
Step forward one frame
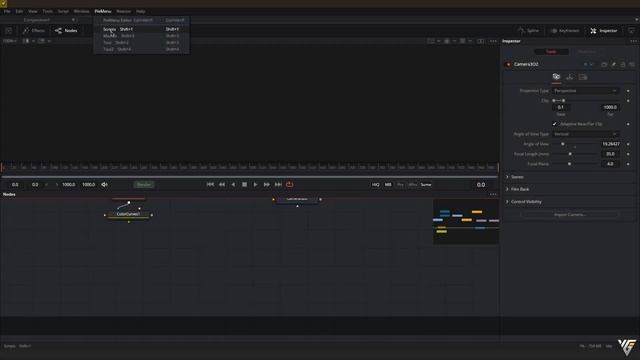(267, 184)
